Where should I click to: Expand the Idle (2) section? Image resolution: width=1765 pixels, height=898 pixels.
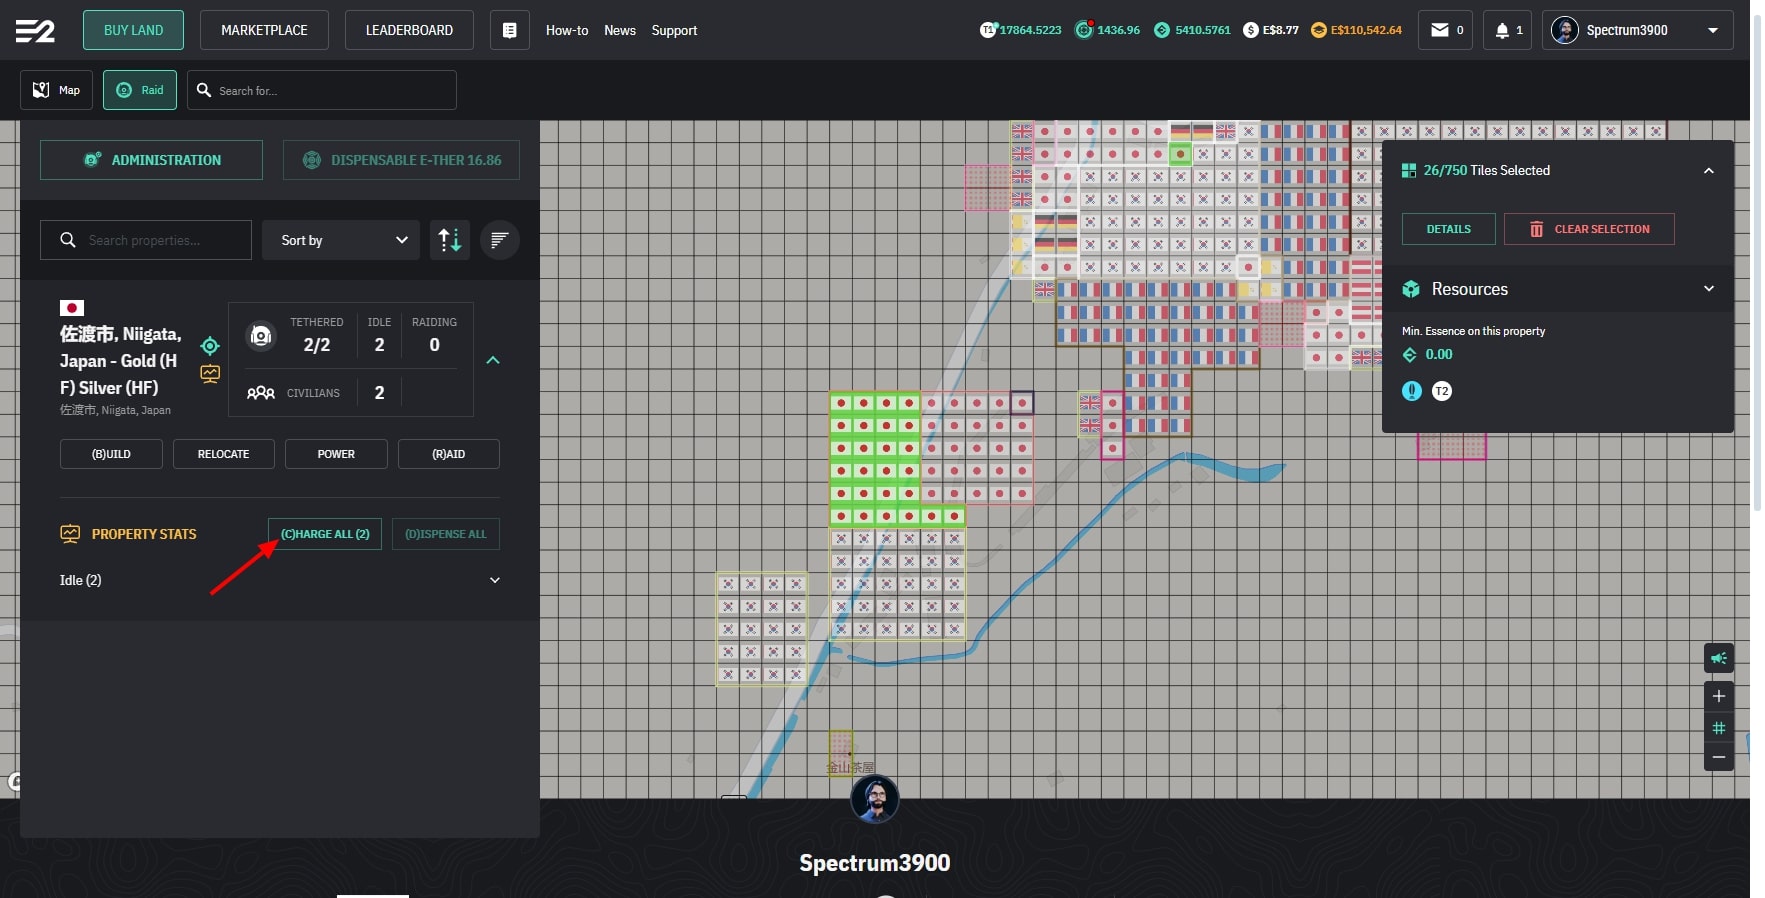click(x=494, y=580)
